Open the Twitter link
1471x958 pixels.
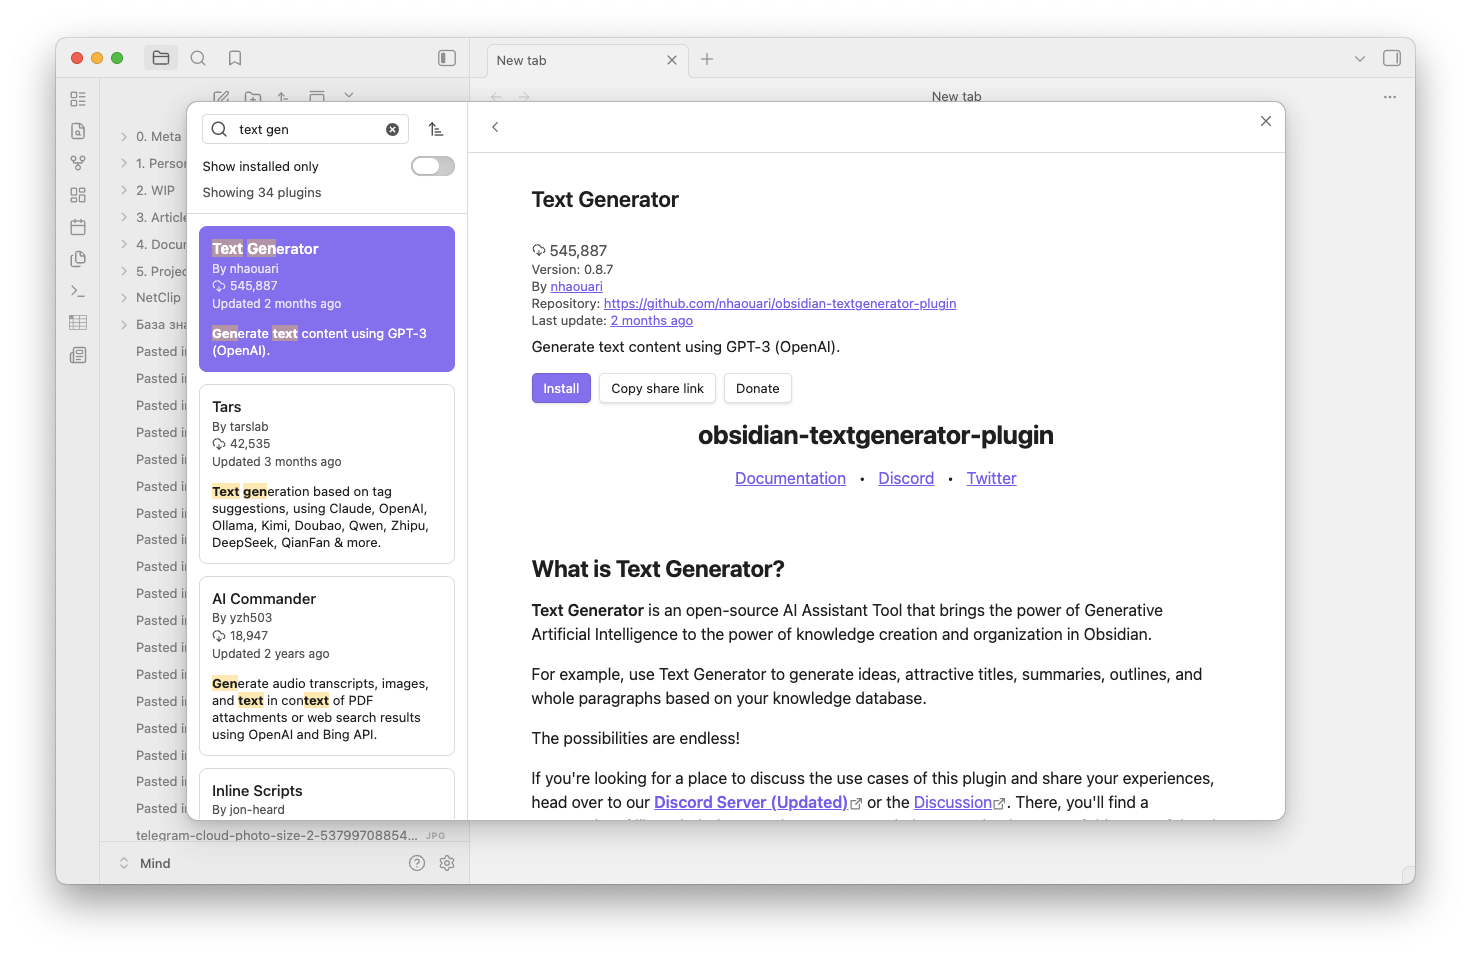click(x=991, y=478)
